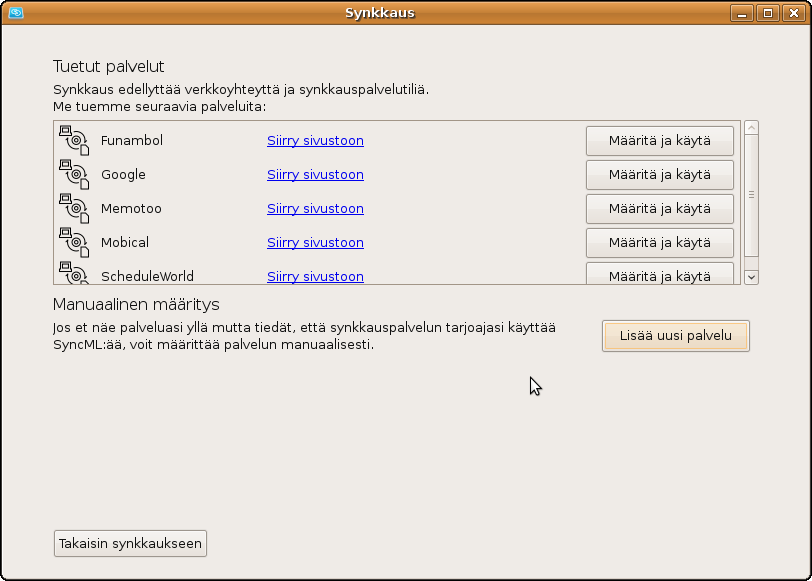Add a service with 'Lisää uusi palvelu'
Image resolution: width=812 pixels, height=581 pixels.
pos(675,336)
